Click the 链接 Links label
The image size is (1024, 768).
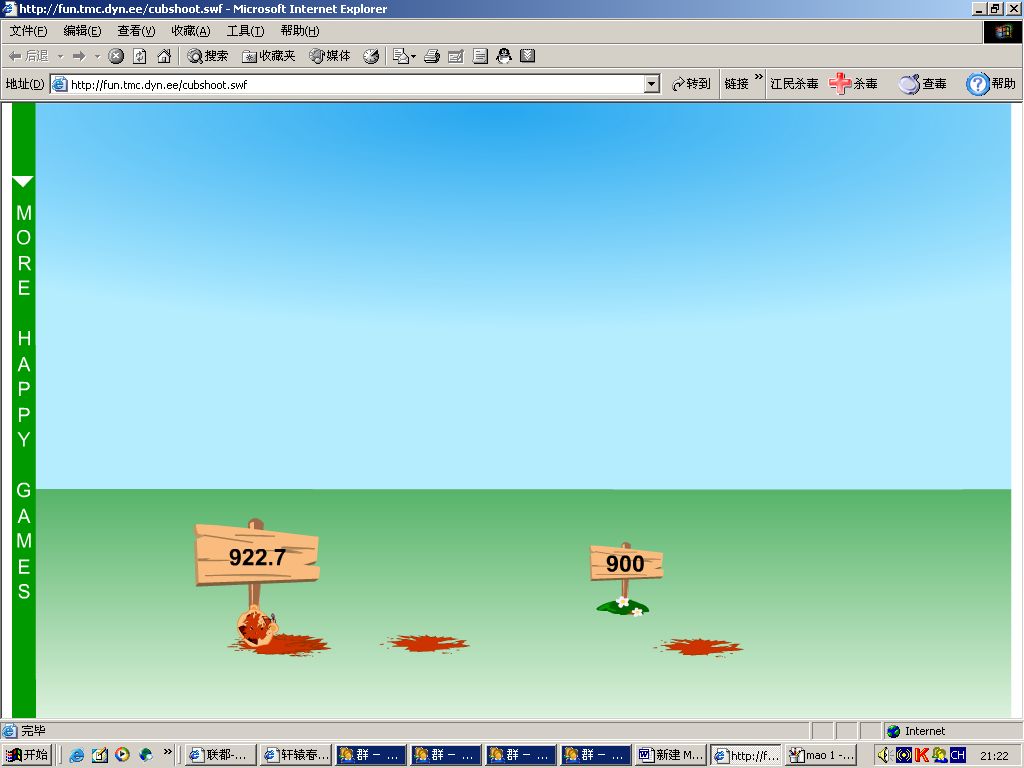(736, 84)
